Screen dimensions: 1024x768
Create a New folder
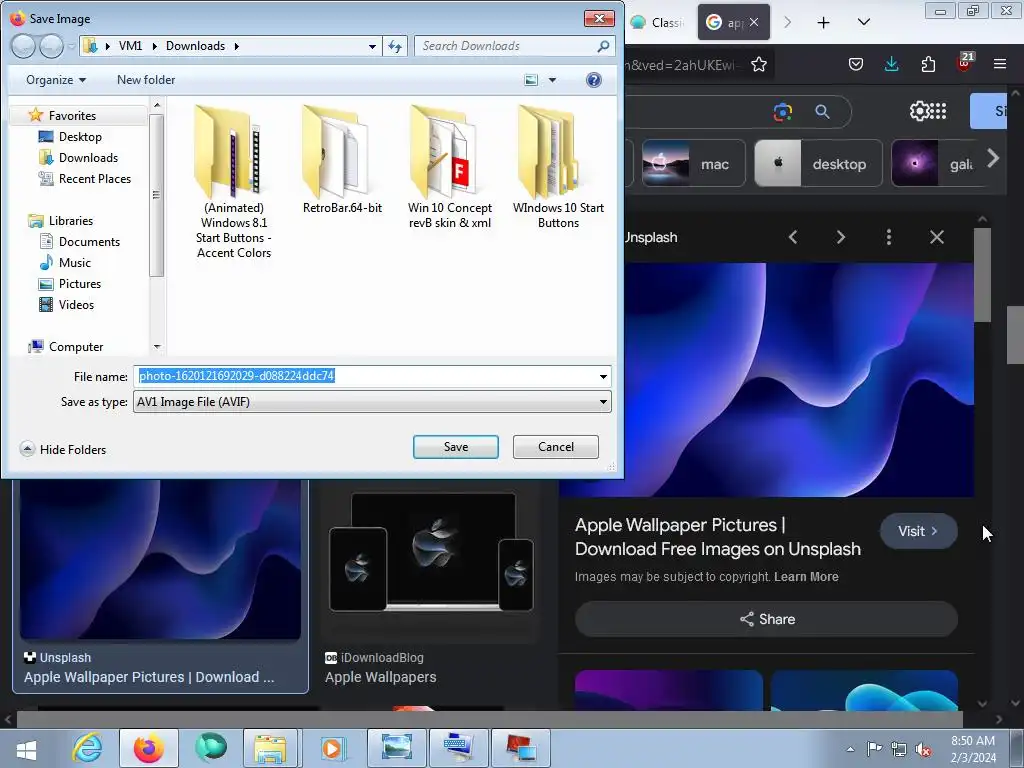pyautogui.click(x=146, y=80)
